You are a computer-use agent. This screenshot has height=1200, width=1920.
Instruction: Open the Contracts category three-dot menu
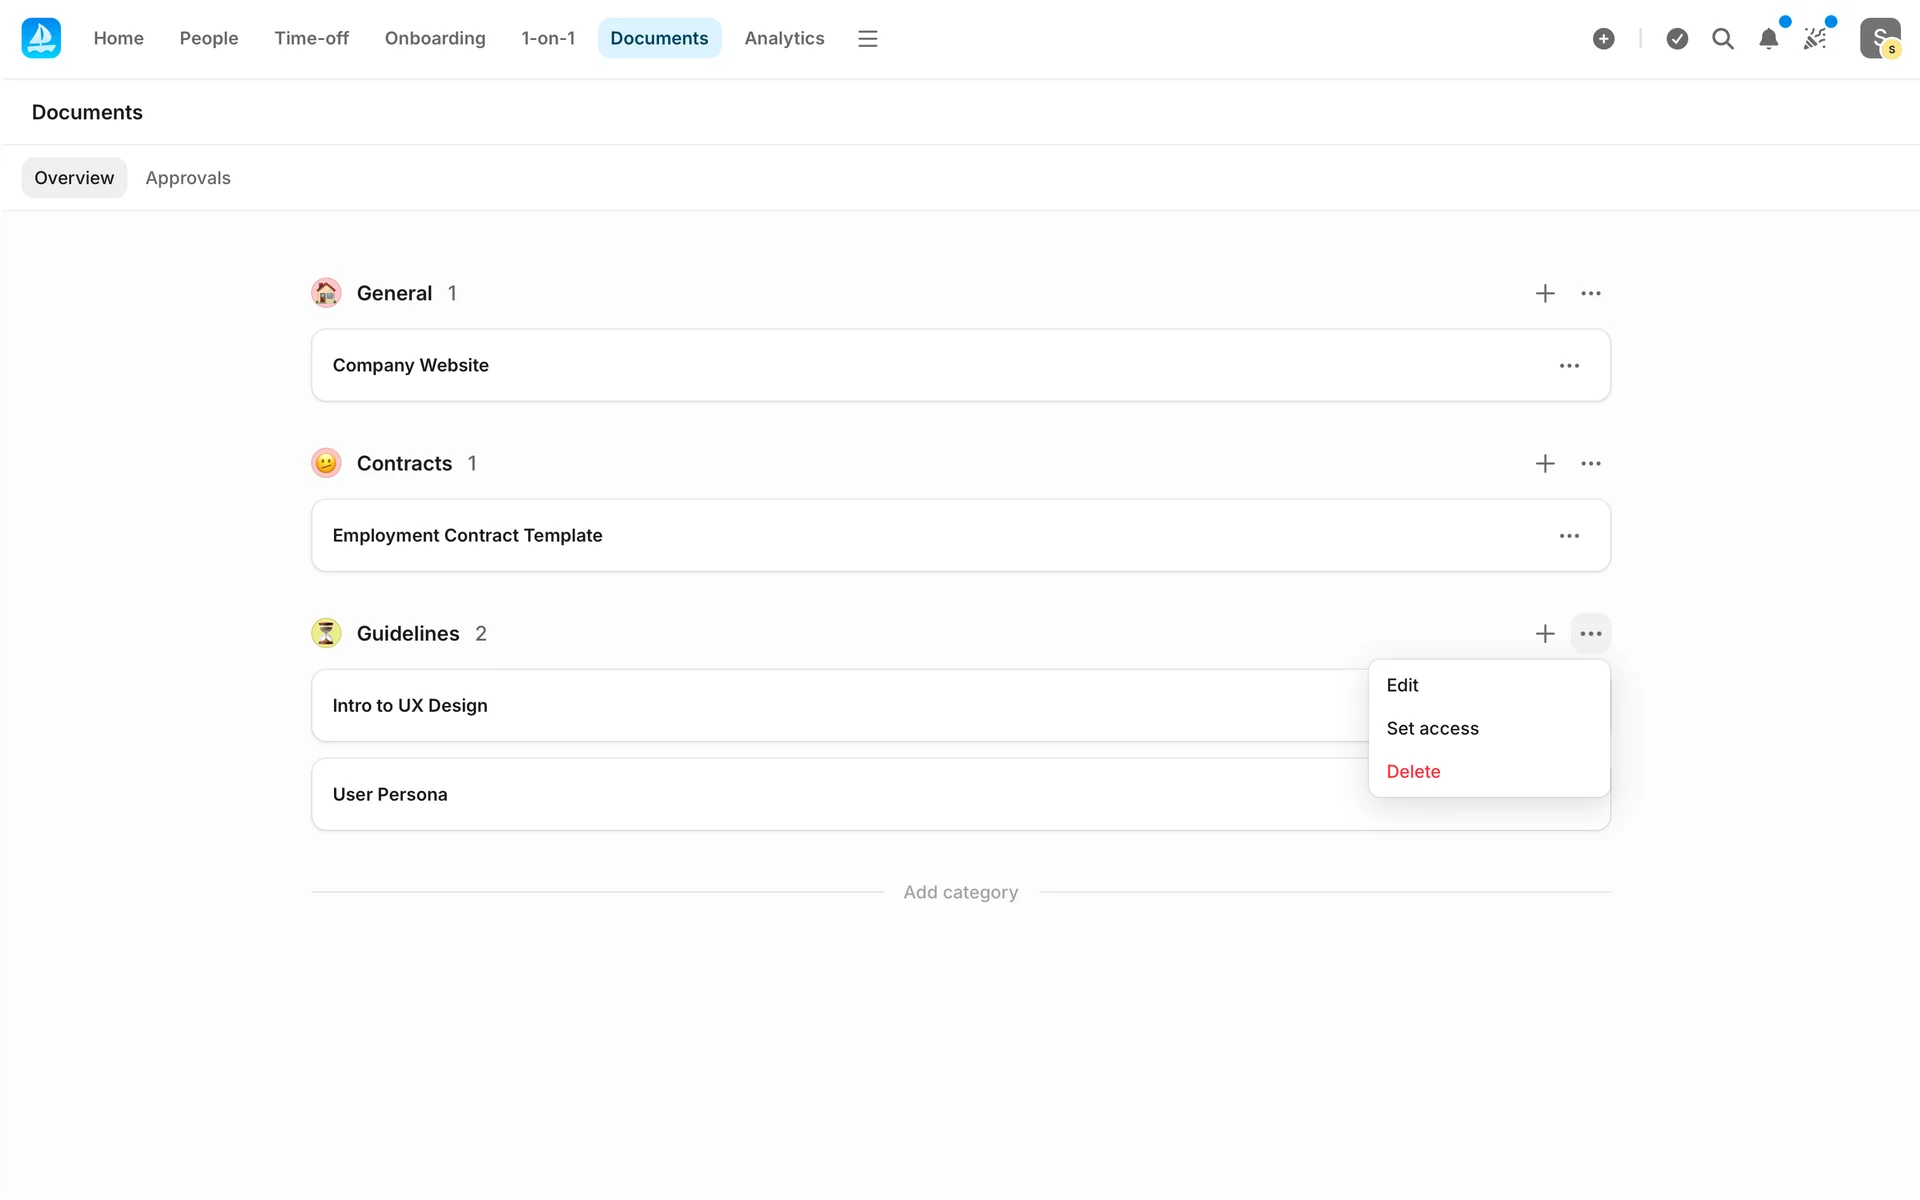(1590, 463)
